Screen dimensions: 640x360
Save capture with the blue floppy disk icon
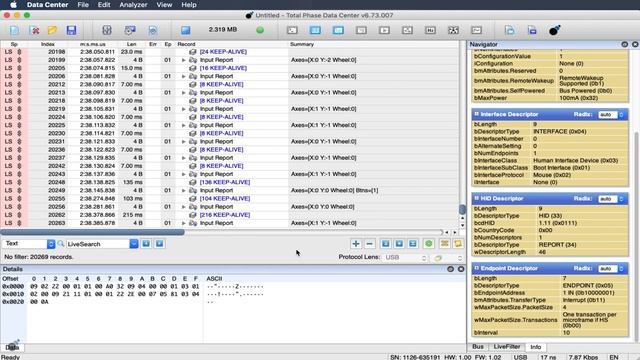click(x=71, y=30)
